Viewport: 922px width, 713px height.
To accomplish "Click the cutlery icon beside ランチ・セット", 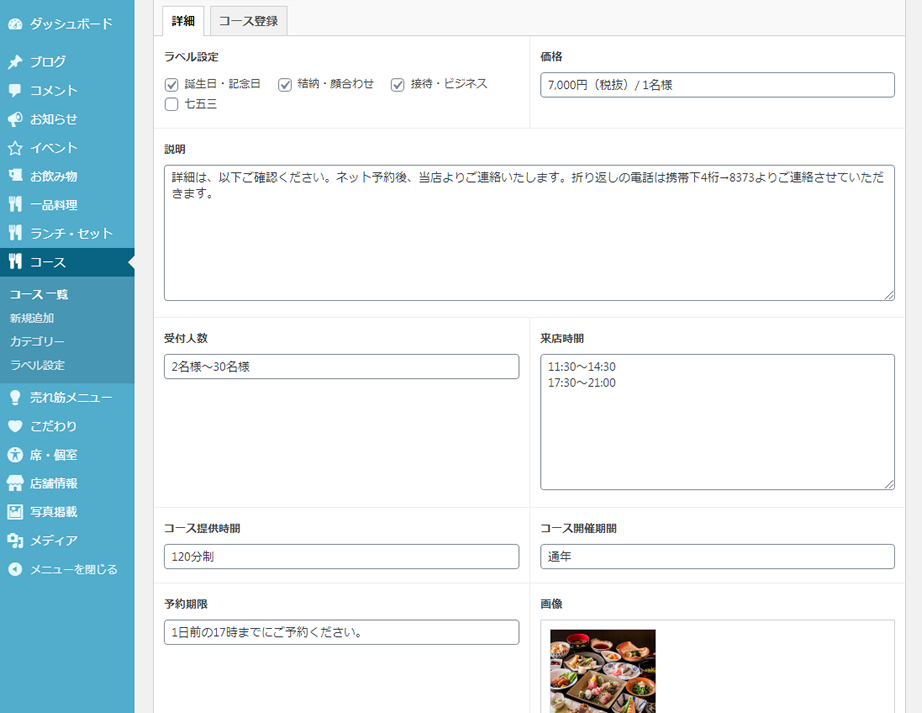I will pyautogui.click(x=15, y=233).
